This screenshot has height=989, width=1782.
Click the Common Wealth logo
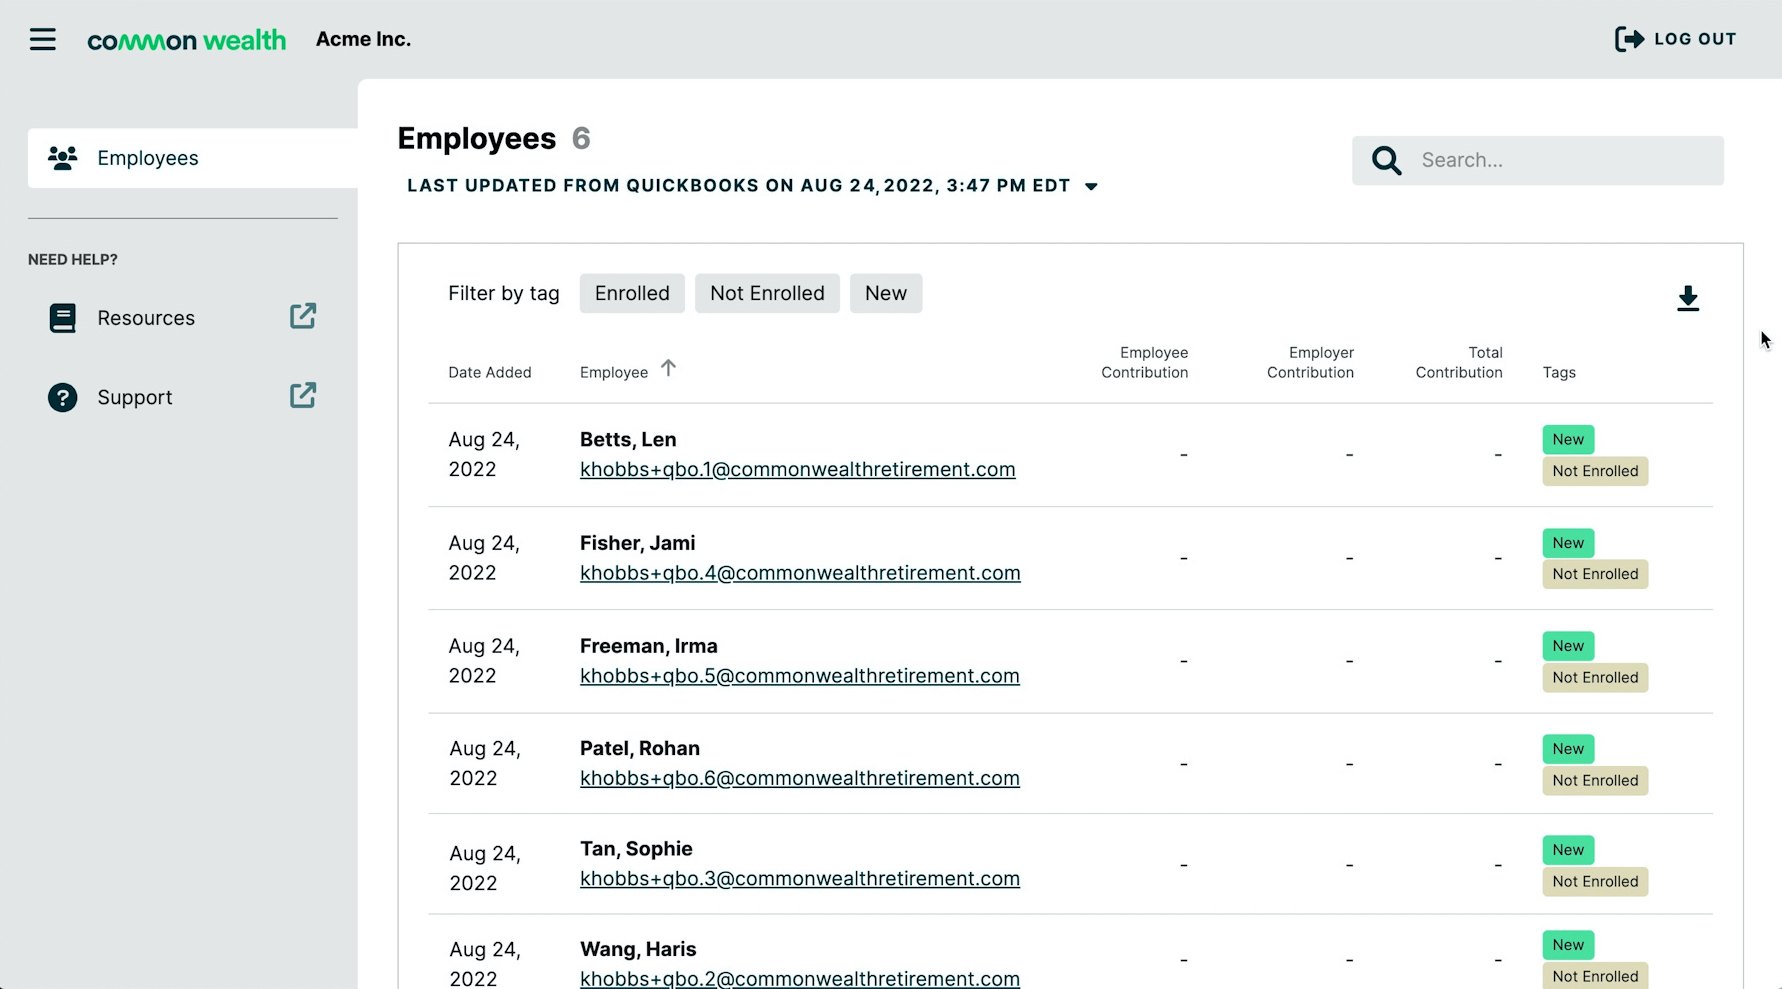click(187, 40)
